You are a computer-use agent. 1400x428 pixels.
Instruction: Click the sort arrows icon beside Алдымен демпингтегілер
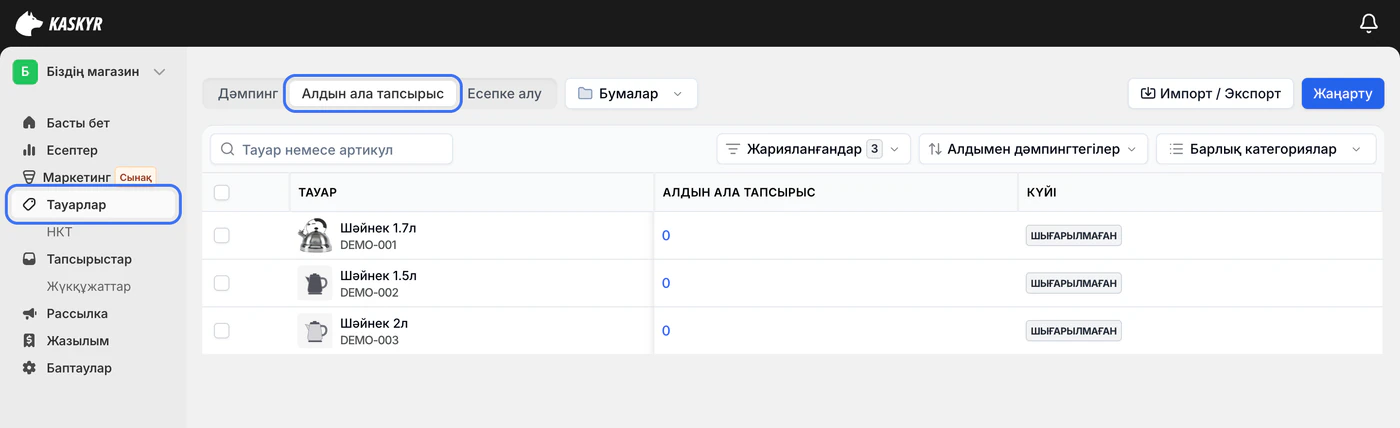point(935,149)
